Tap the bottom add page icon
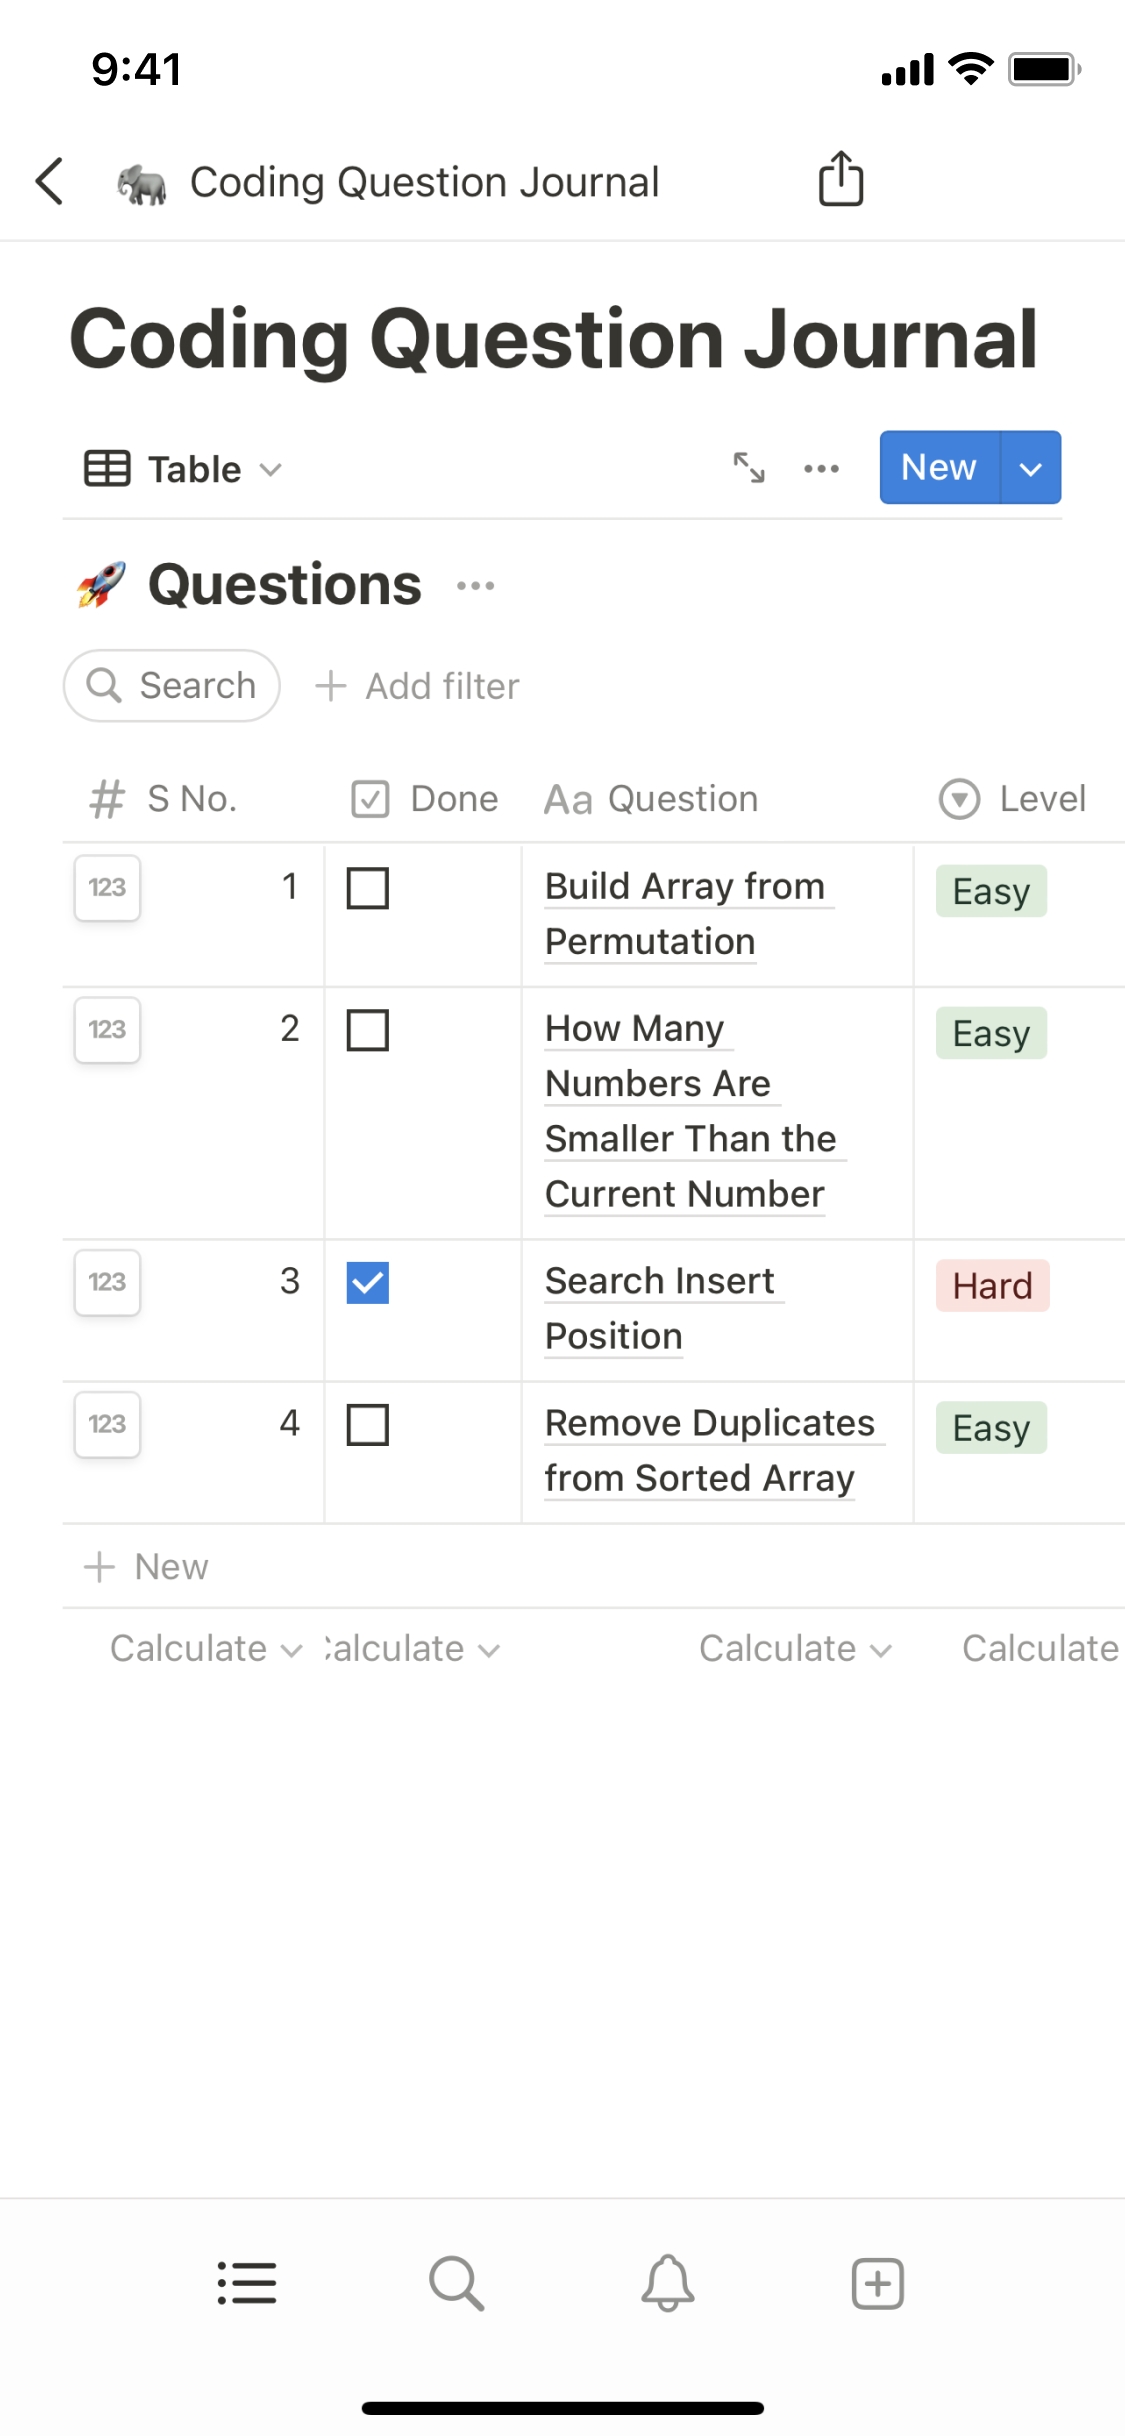1125x2436 pixels. [x=877, y=2283]
